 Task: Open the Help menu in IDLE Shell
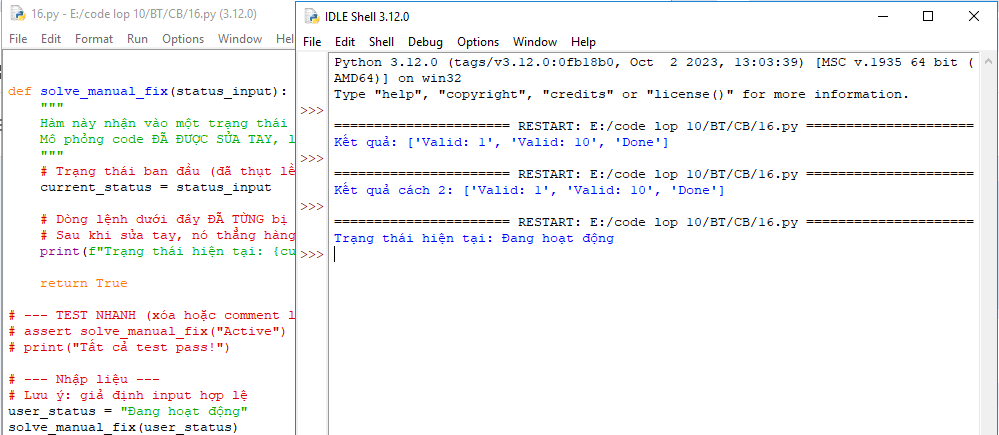tap(583, 42)
